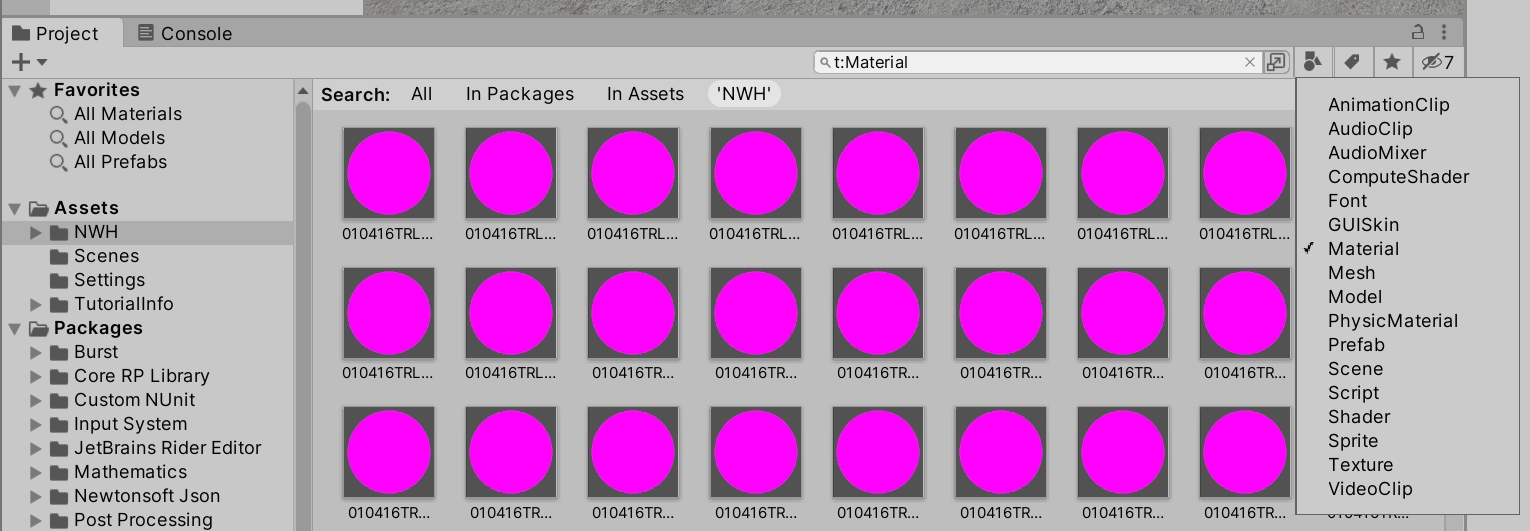Clear the t:Material search text

point(1249,62)
